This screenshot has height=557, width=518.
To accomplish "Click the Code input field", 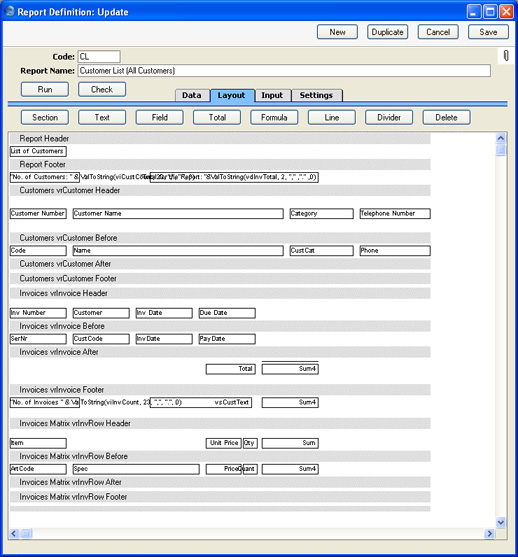I will tap(99, 56).
